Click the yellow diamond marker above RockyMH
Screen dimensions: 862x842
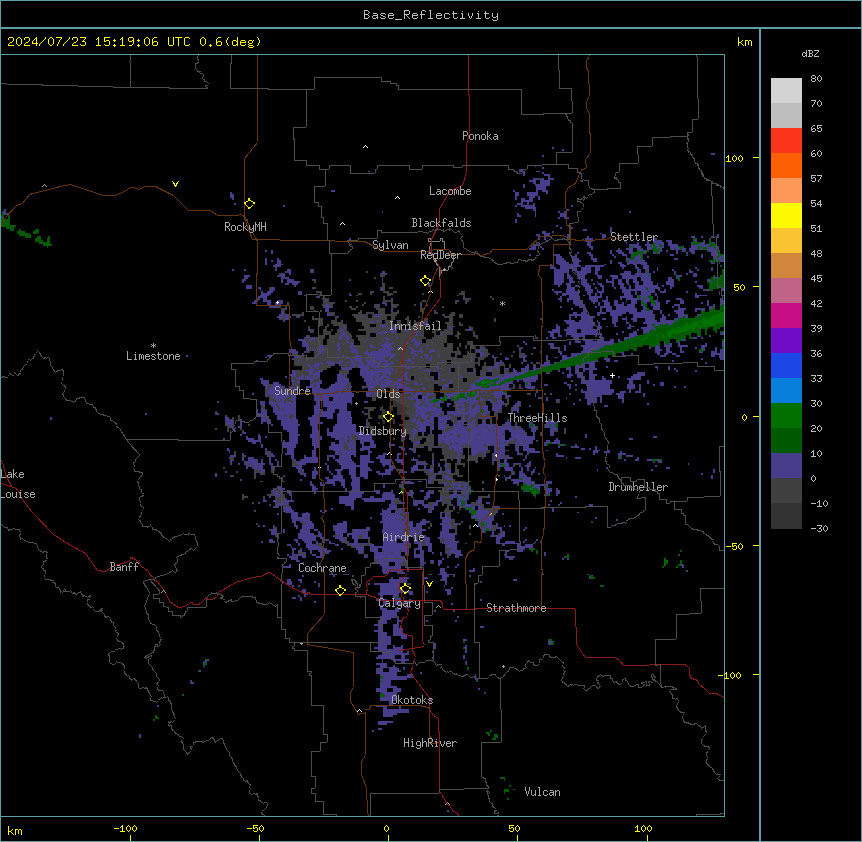(x=250, y=204)
